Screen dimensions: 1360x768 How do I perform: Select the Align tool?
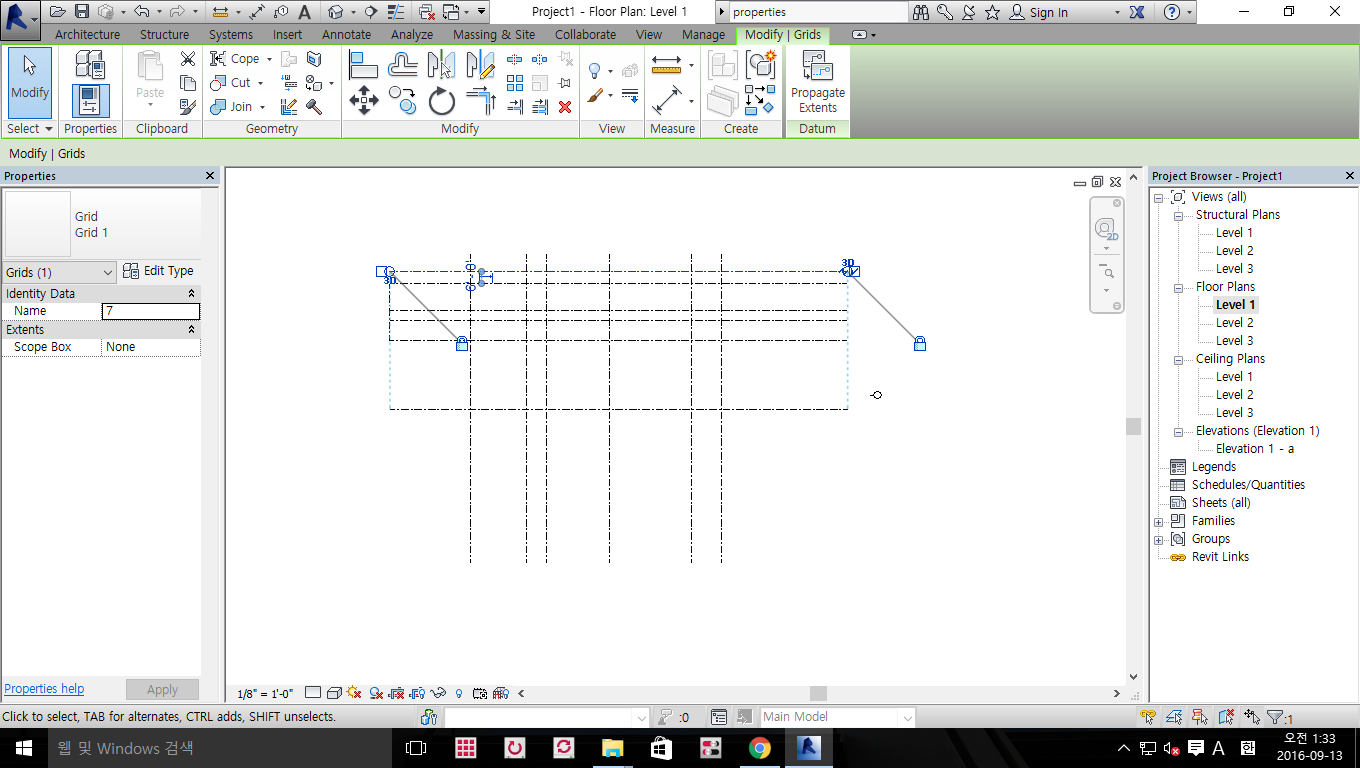point(363,65)
